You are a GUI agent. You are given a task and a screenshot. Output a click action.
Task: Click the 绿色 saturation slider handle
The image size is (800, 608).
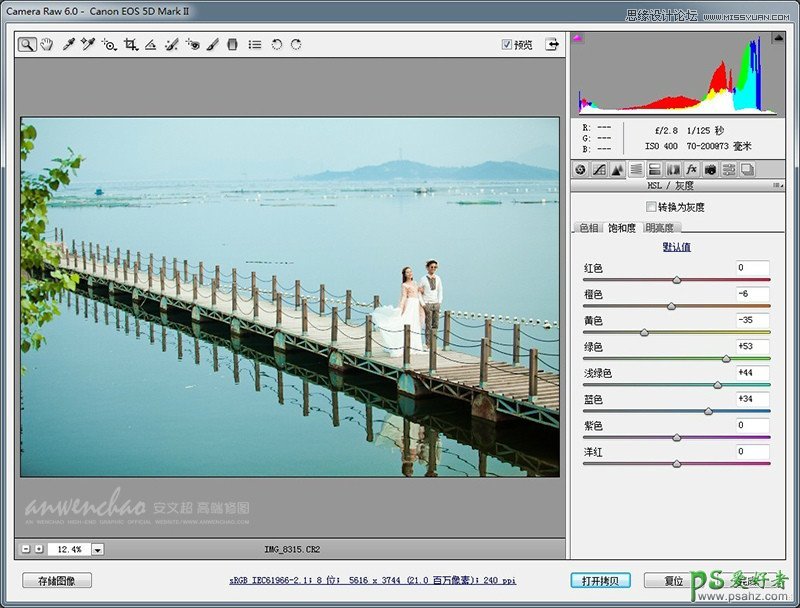726,358
